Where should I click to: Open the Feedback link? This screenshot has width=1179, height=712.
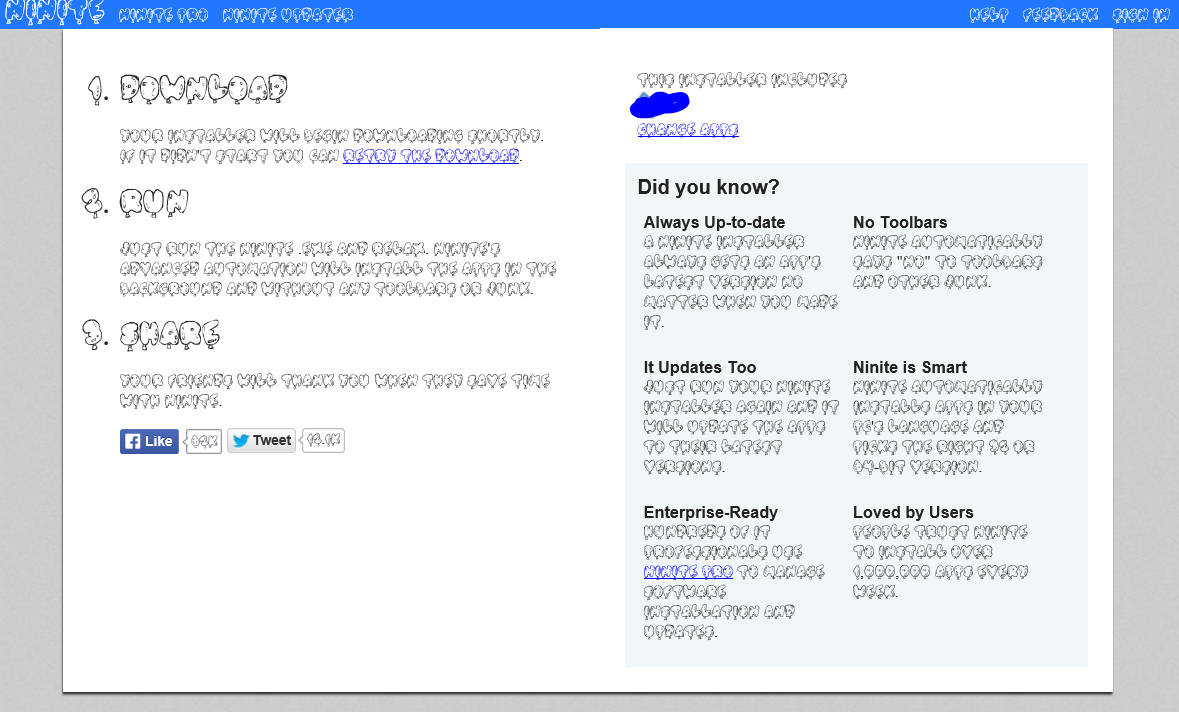tap(1060, 15)
